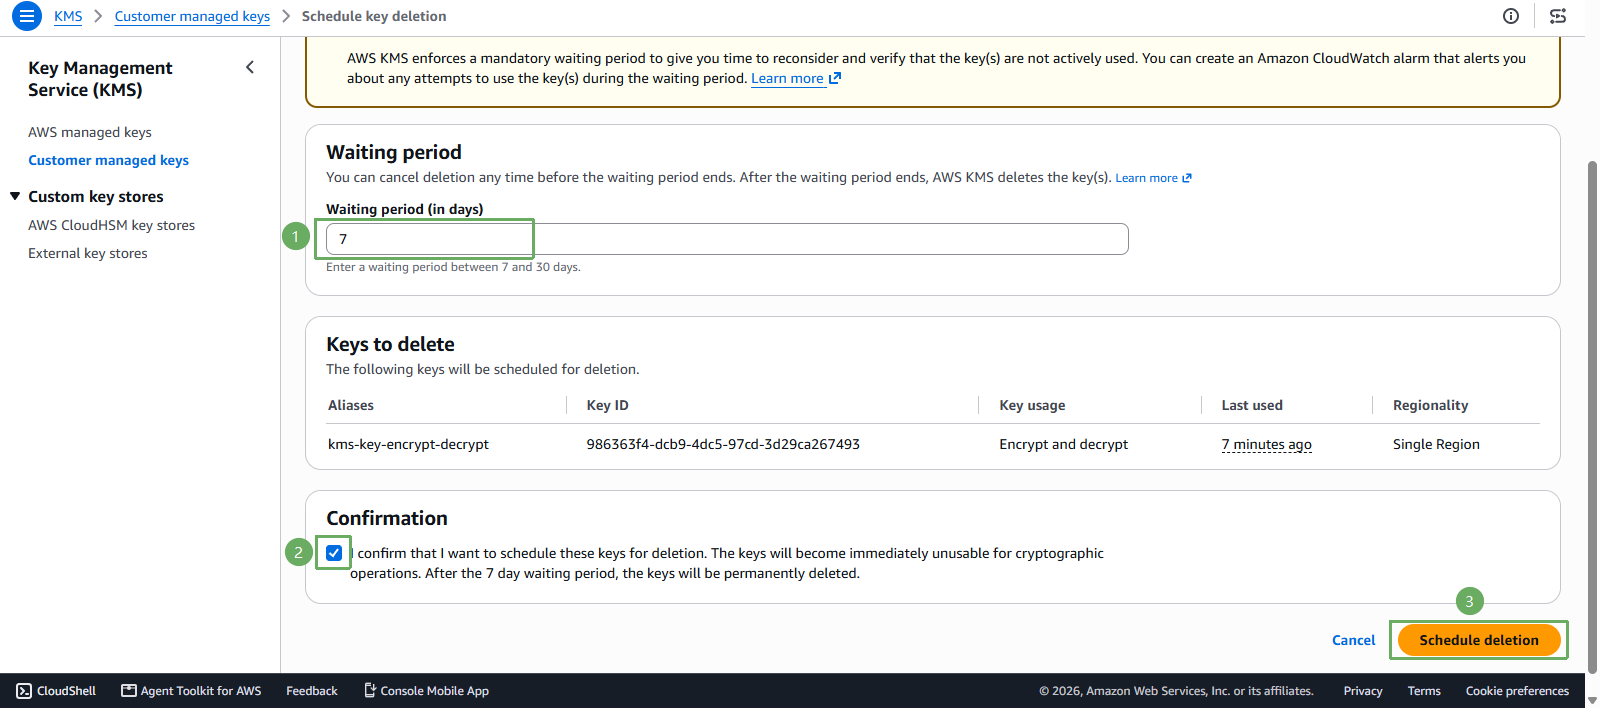This screenshot has height=708, width=1600.
Task: Collapse the KMS side navigation chevron
Action: (x=250, y=67)
